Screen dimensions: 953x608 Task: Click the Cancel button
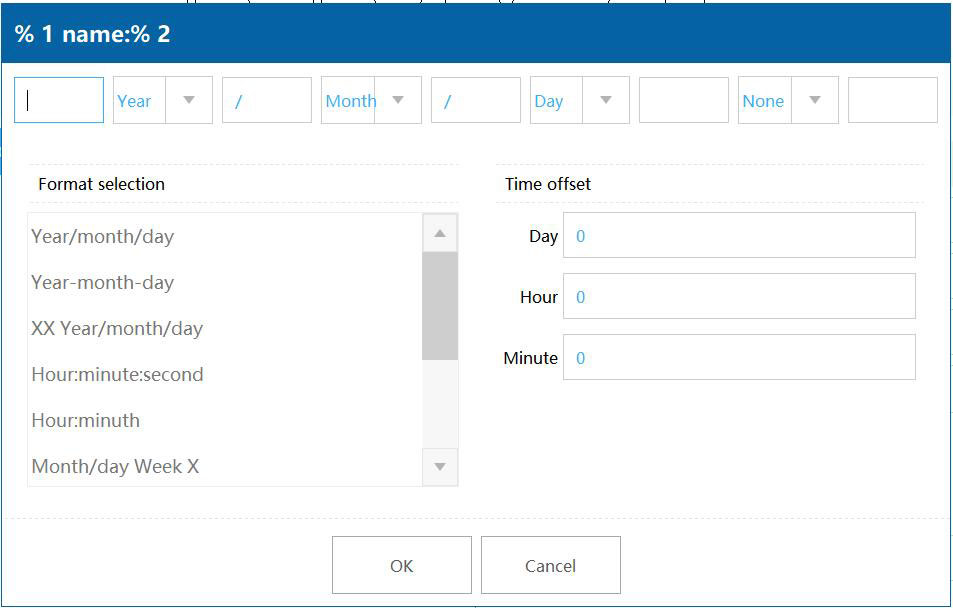551,565
